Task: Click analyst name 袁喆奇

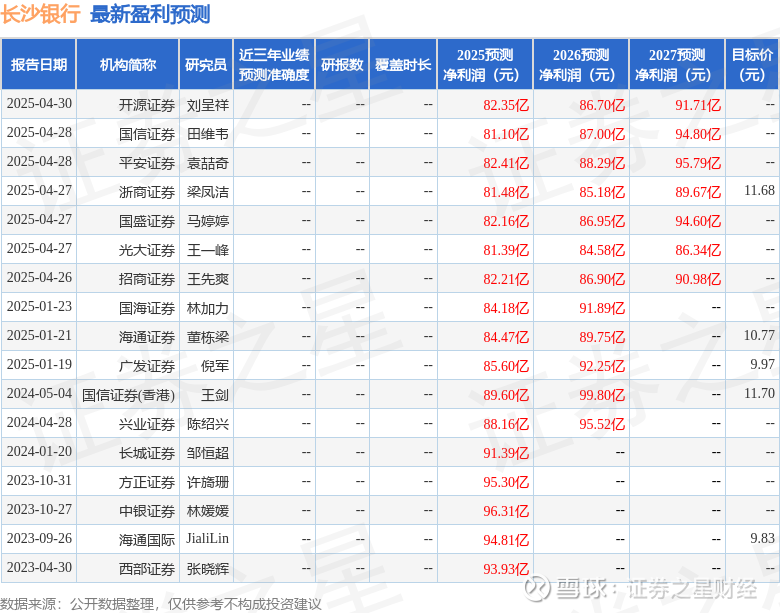Action: (x=207, y=163)
